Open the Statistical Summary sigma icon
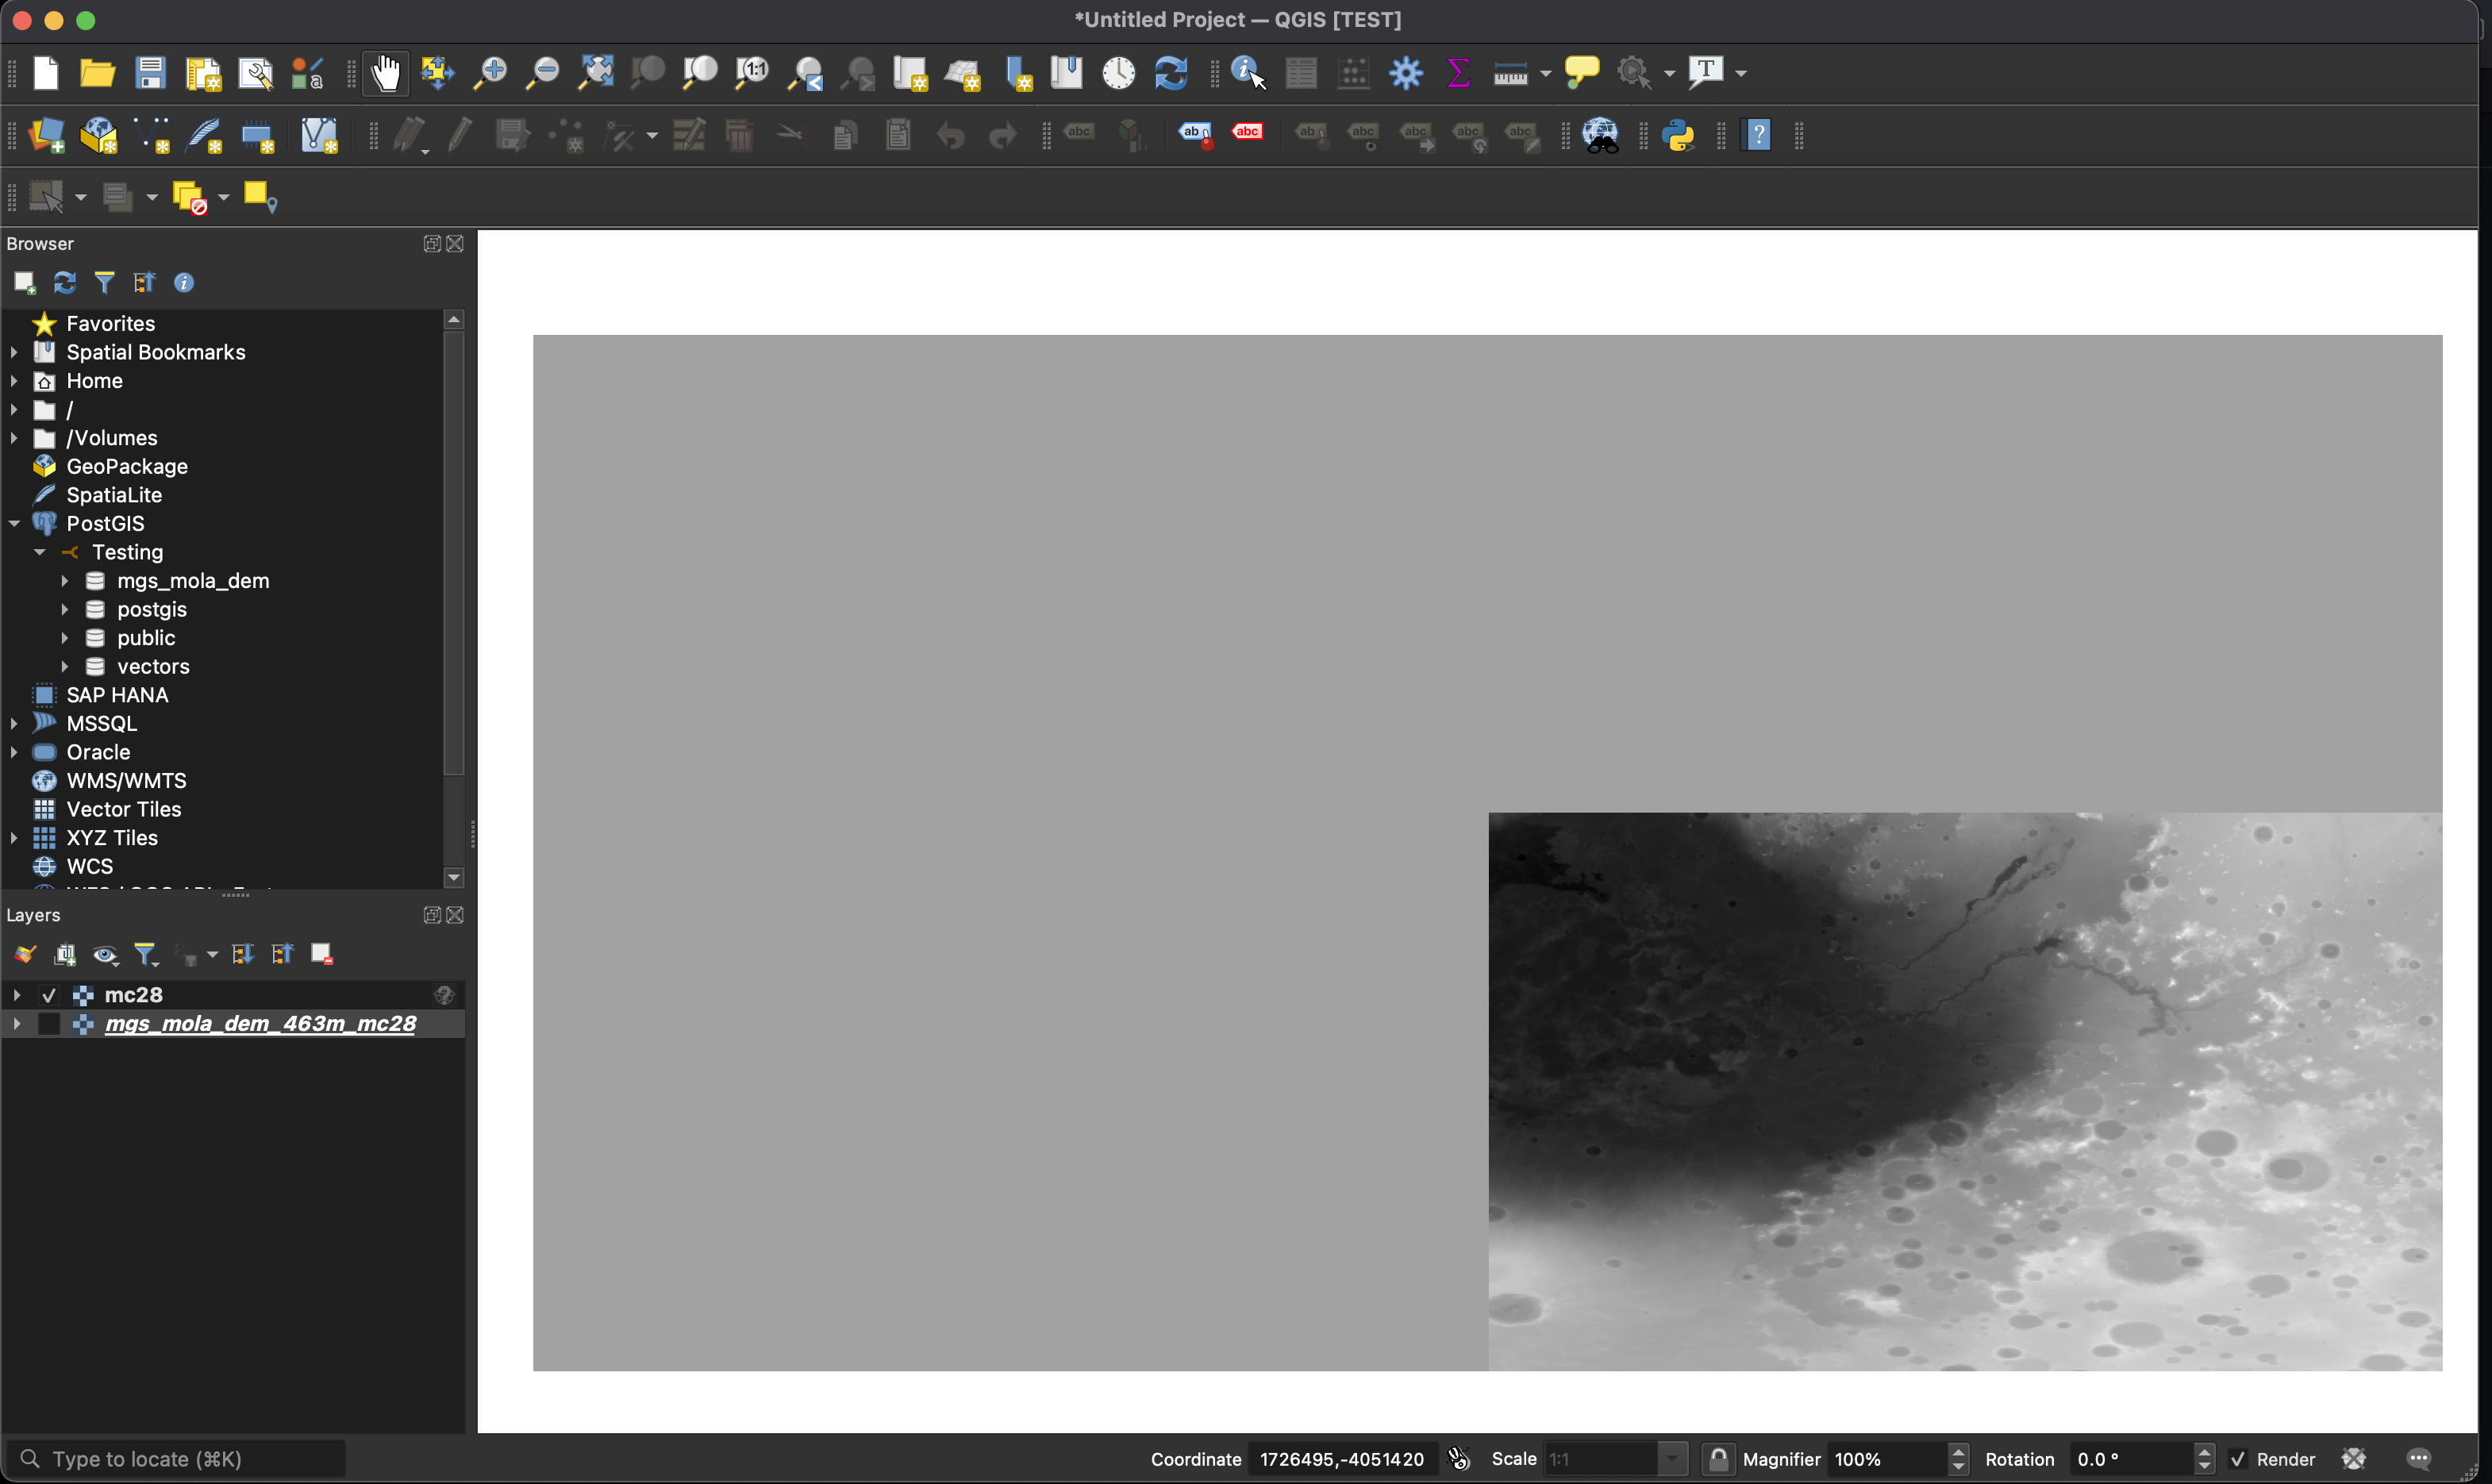This screenshot has width=2492, height=1484. coord(1458,73)
